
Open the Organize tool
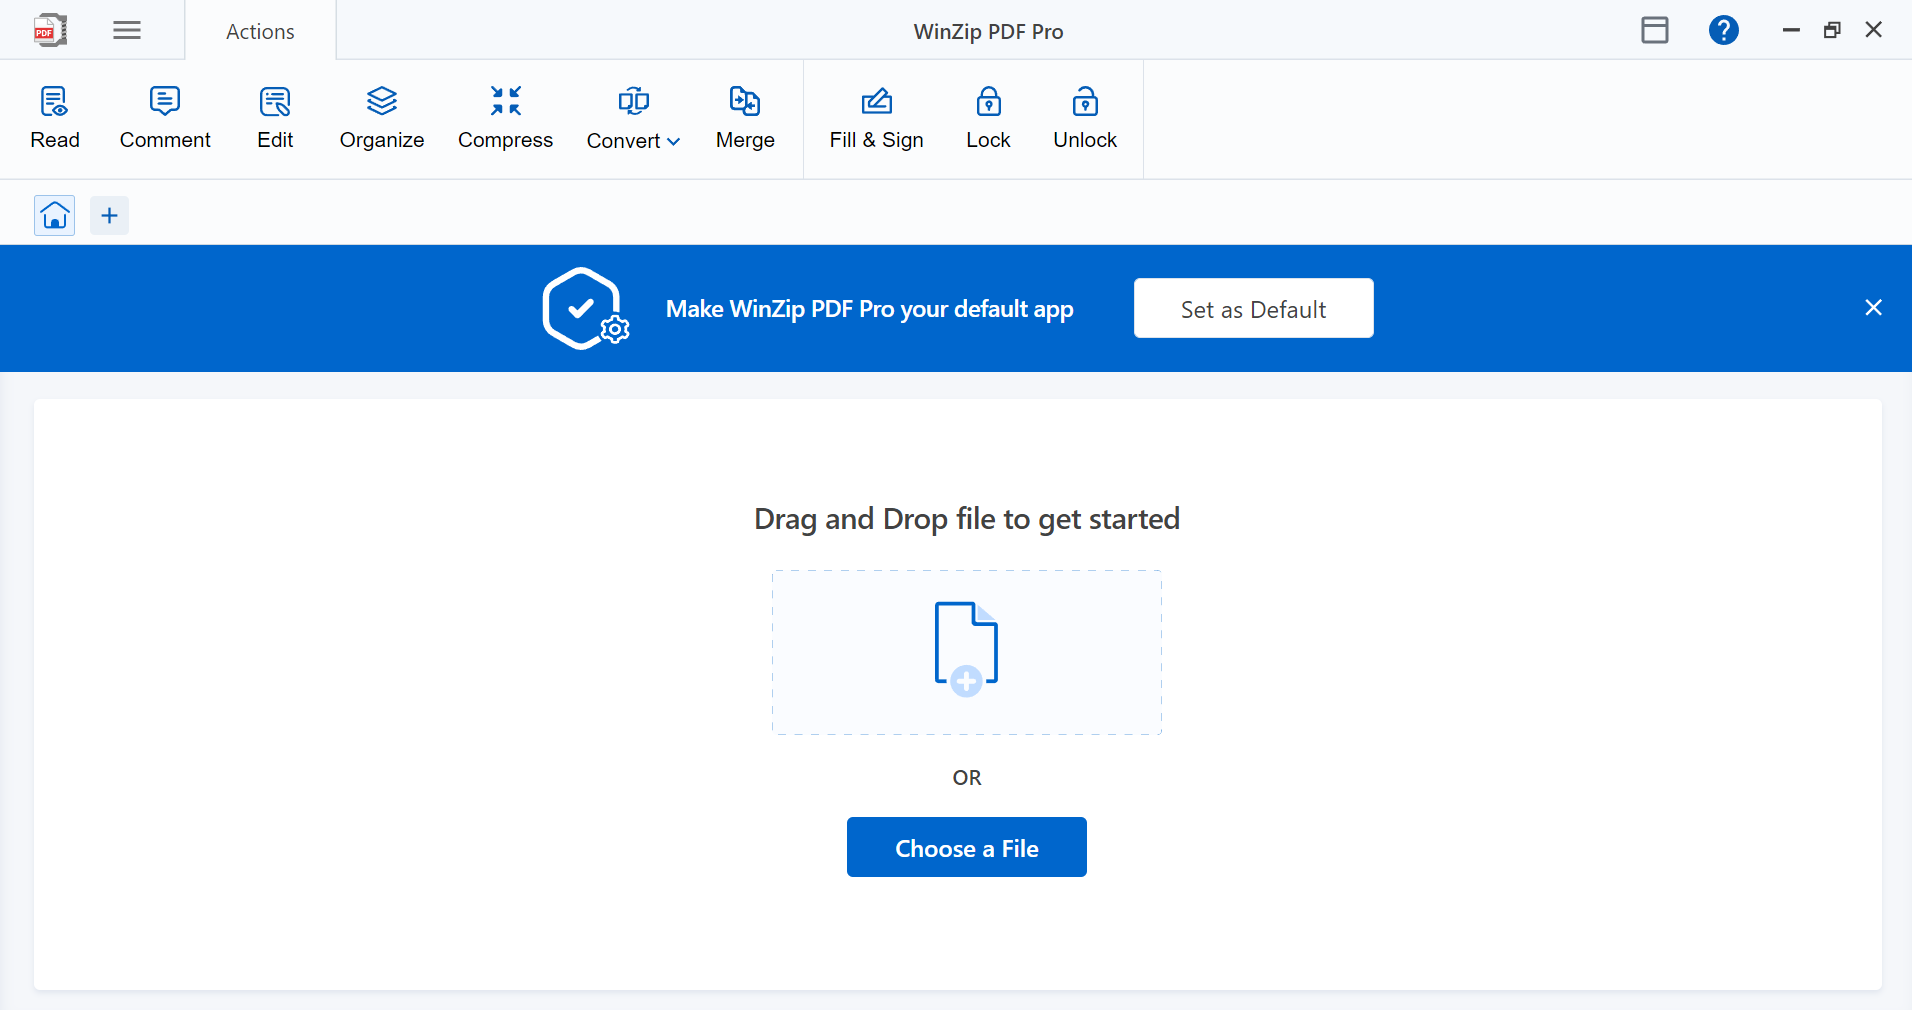point(381,117)
